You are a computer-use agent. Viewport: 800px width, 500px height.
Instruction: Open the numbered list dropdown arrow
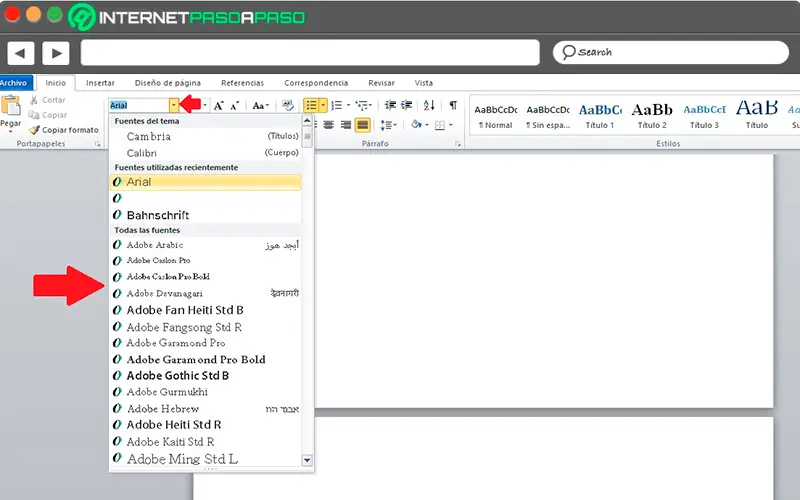pyautogui.click(x=348, y=106)
